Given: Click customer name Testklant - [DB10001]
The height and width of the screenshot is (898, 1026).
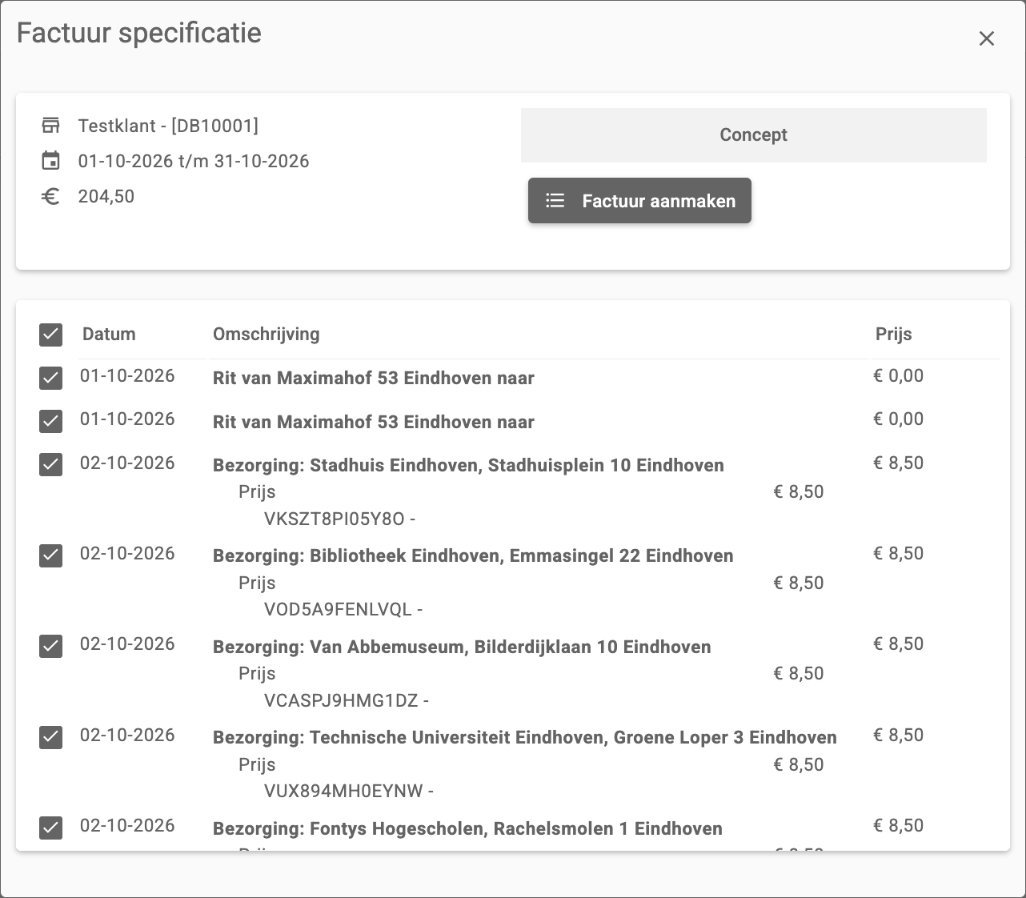Looking at the screenshot, I should (168, 126).
